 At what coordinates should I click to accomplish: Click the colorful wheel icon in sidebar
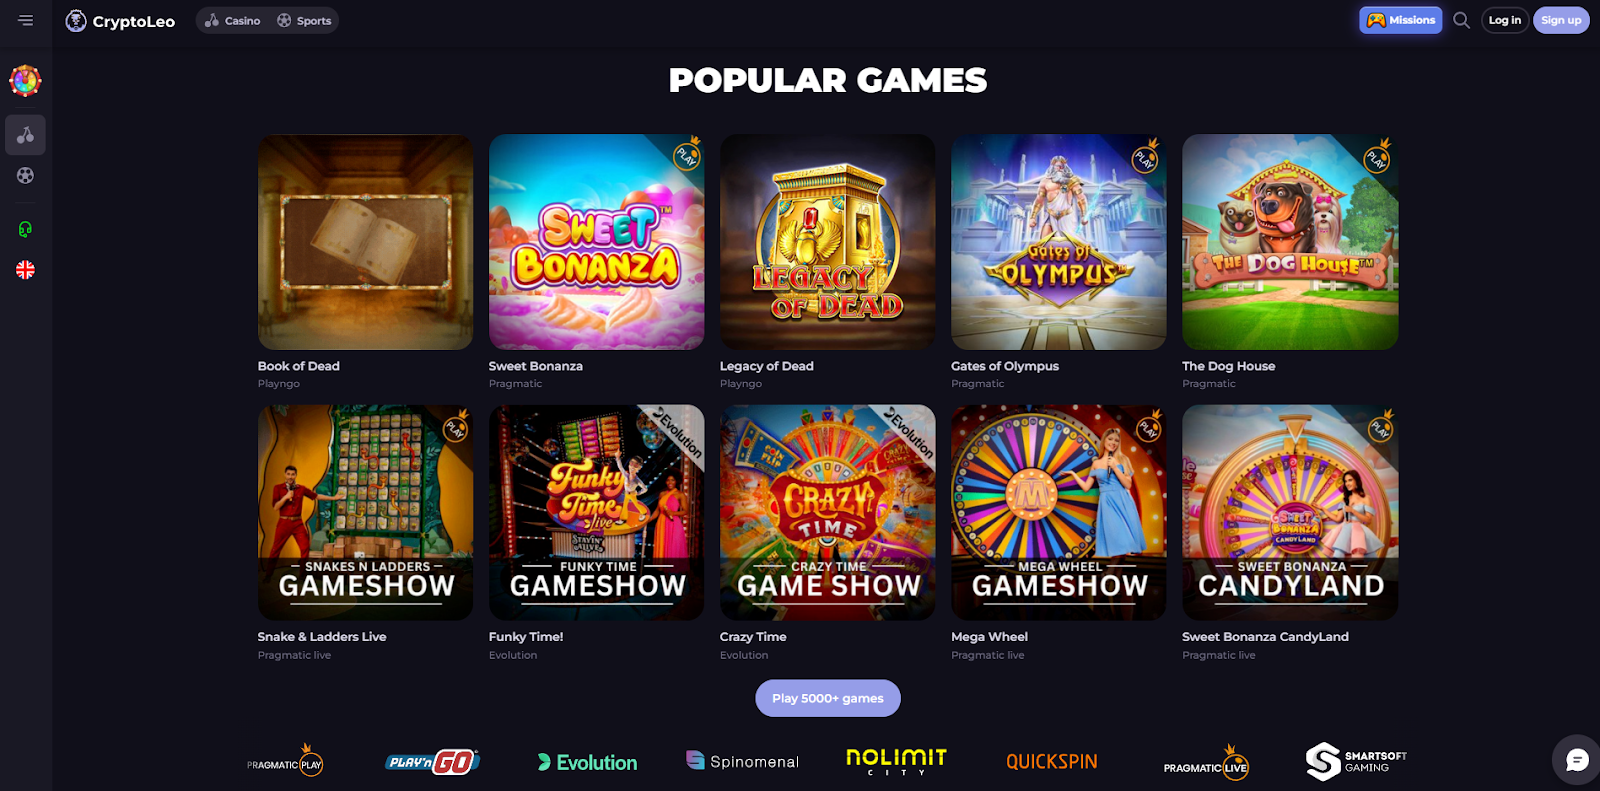tap(25, 80)
